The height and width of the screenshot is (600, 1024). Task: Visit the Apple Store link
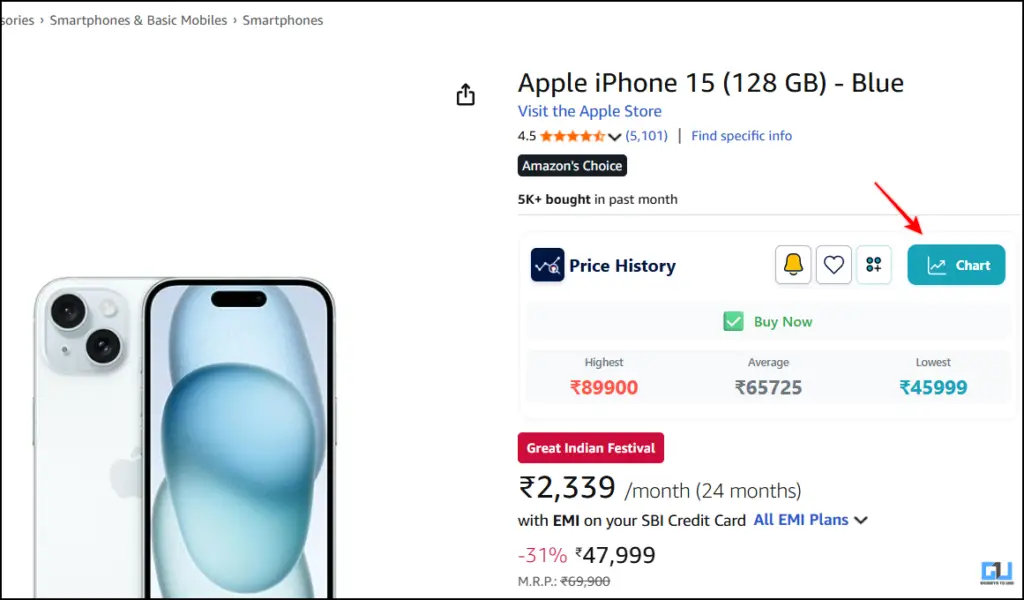pyautogui.click(x=589, y=111)
